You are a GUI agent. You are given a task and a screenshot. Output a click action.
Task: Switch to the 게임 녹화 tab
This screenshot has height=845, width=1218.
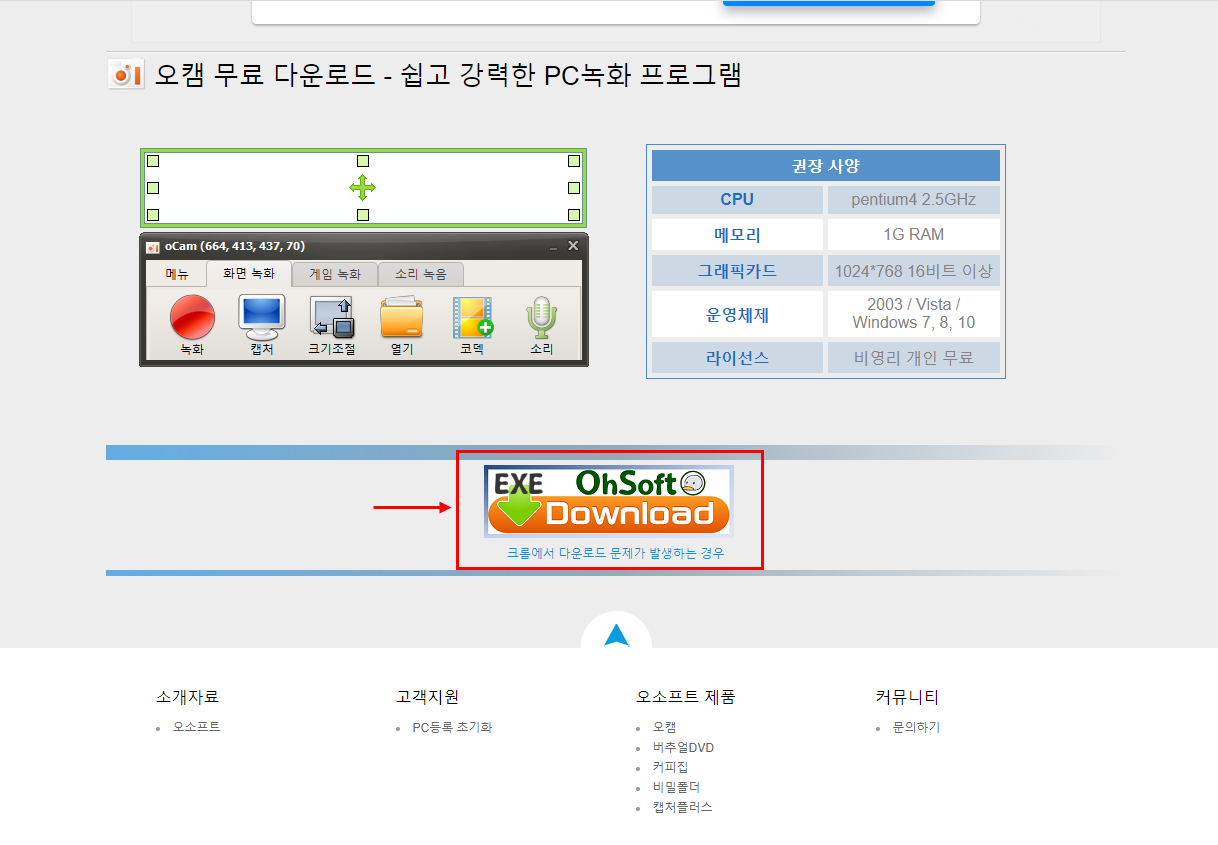click(x=335, y=274)
